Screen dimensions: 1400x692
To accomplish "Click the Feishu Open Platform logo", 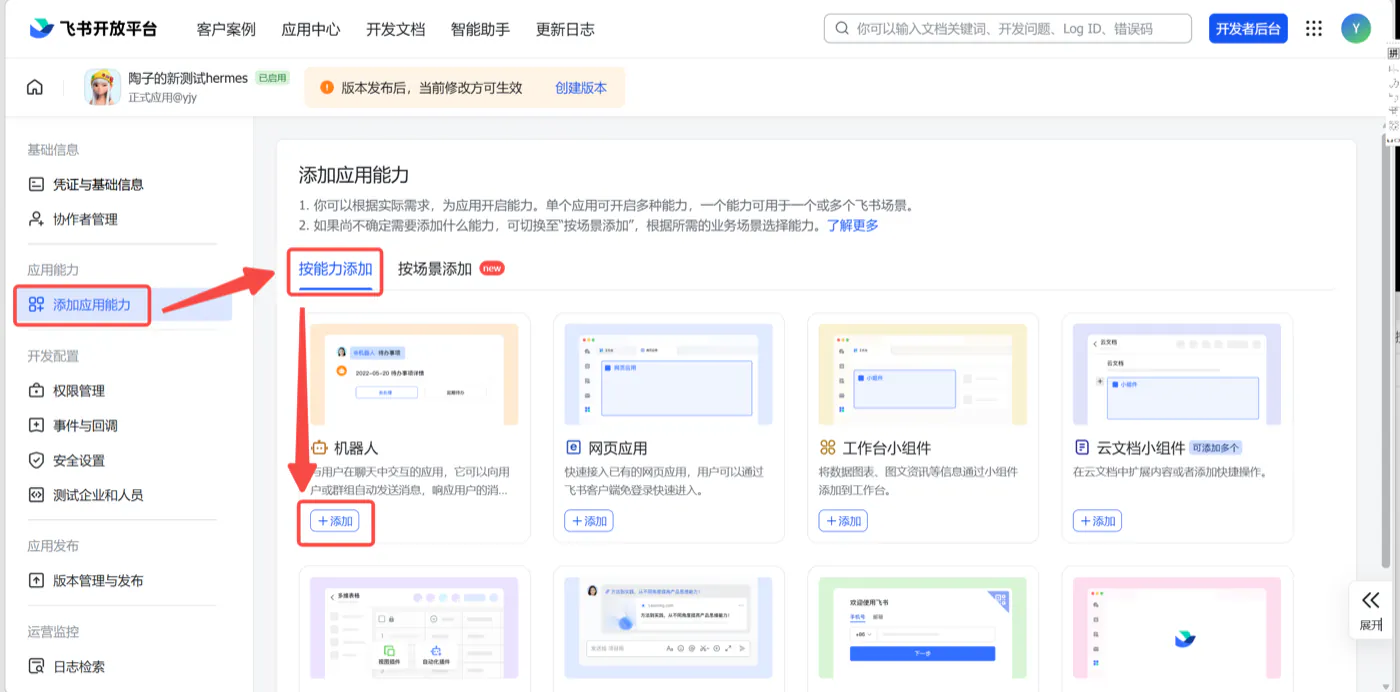I will tap(93, 28).
